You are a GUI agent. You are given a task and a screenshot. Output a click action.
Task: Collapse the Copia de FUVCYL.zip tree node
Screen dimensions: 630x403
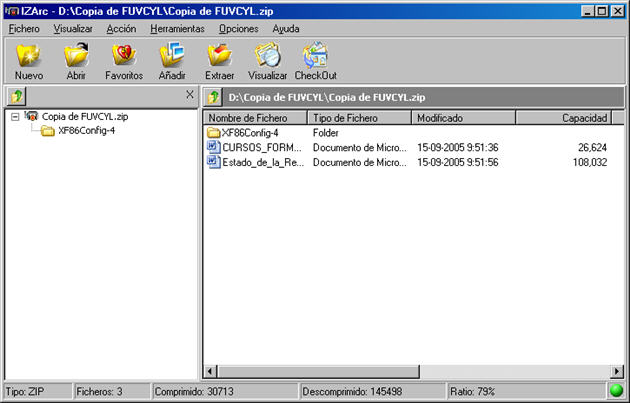point(15,117)
